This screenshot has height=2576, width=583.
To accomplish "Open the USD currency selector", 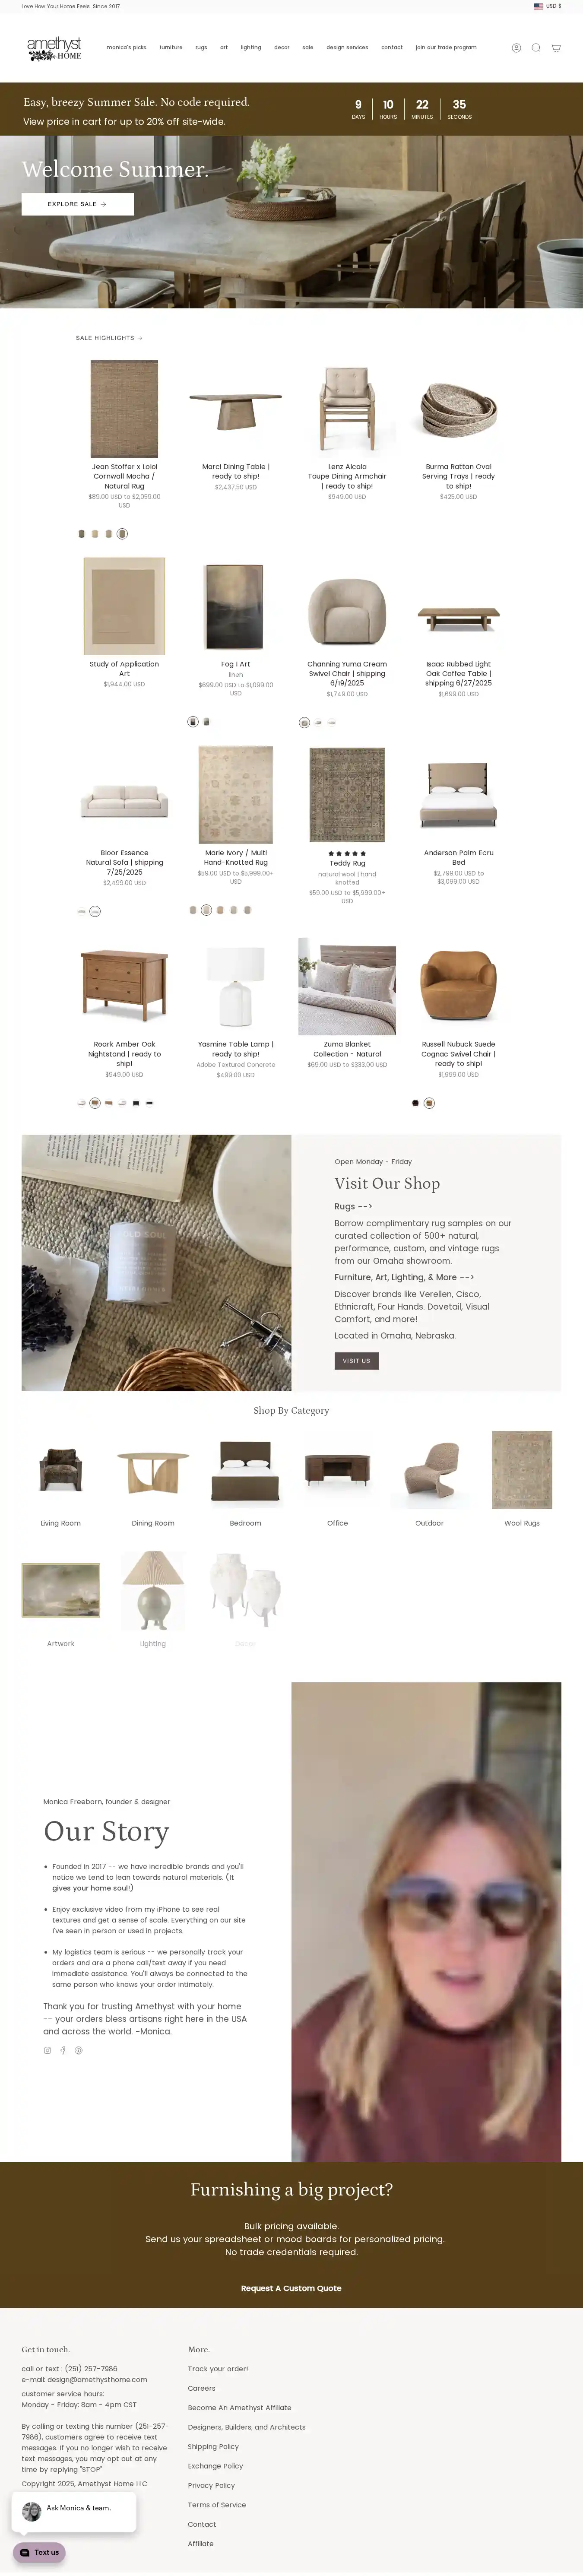I will pos(548,6).
